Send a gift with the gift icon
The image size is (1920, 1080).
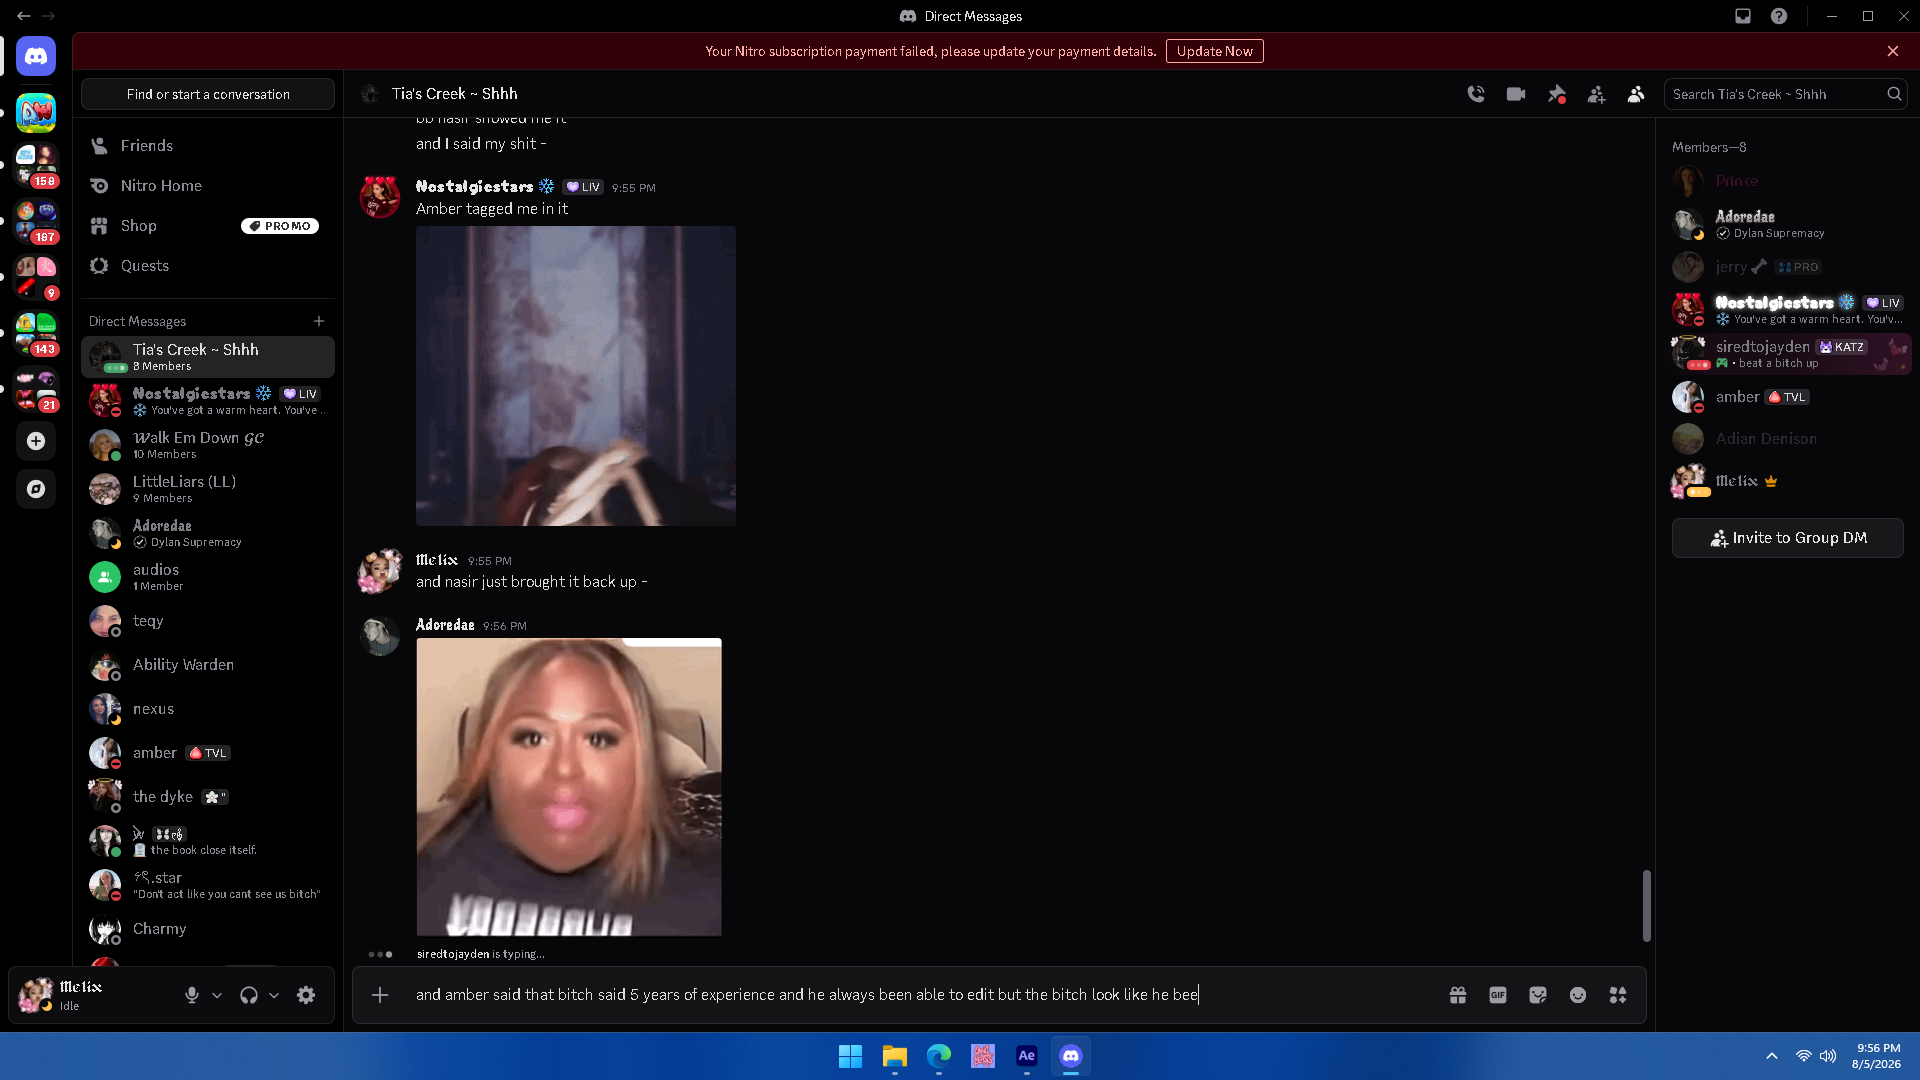tap(1458, 995)
